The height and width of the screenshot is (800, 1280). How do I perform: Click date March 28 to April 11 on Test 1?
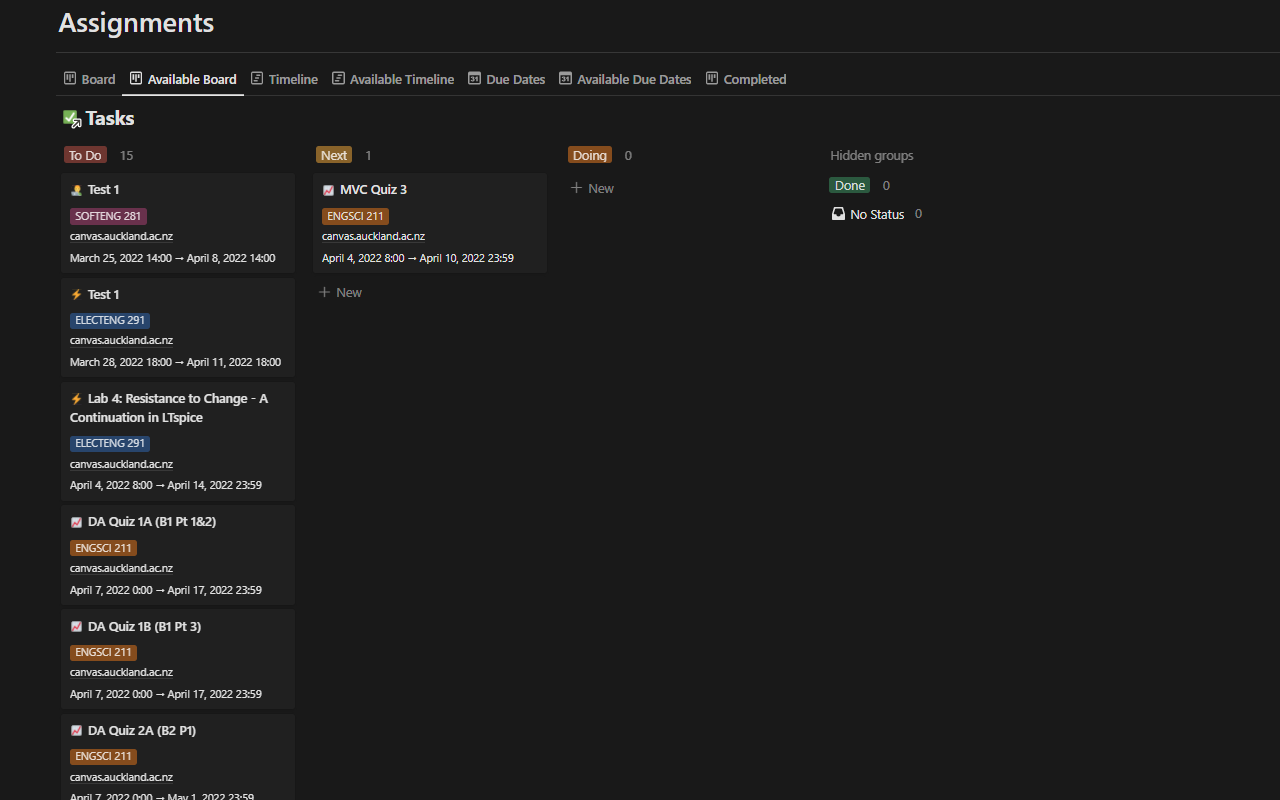(x=175, y=362)
